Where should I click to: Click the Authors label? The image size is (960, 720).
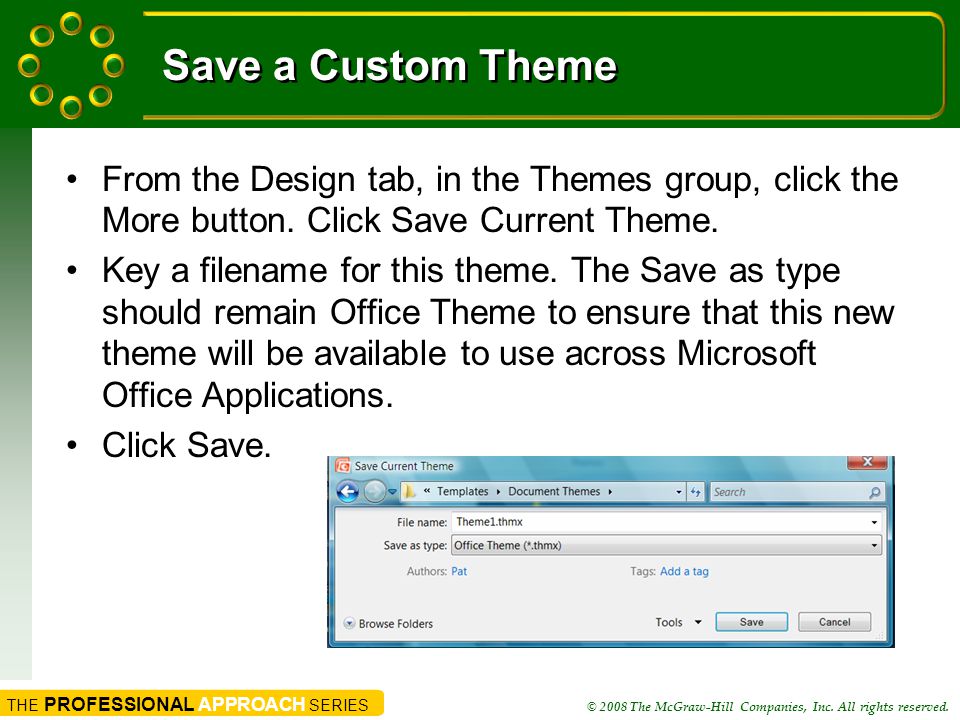[427, 571]
